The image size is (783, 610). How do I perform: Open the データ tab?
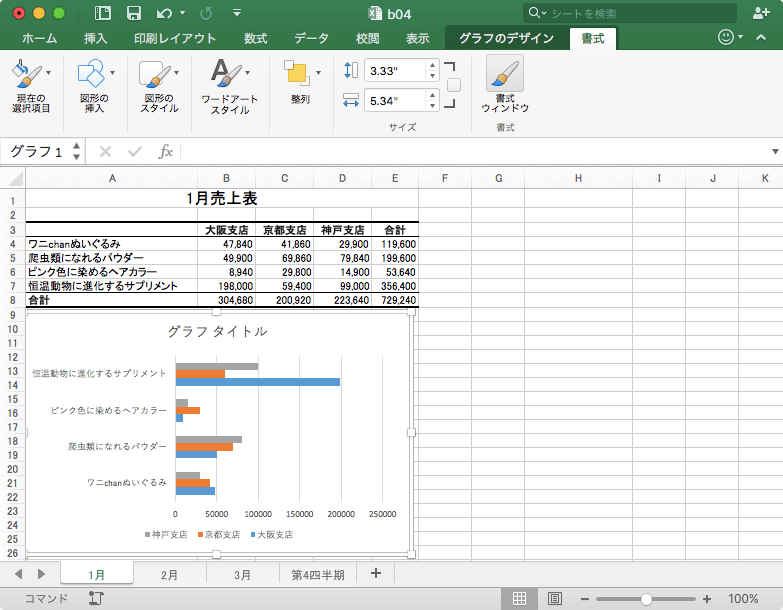point(311,38)
